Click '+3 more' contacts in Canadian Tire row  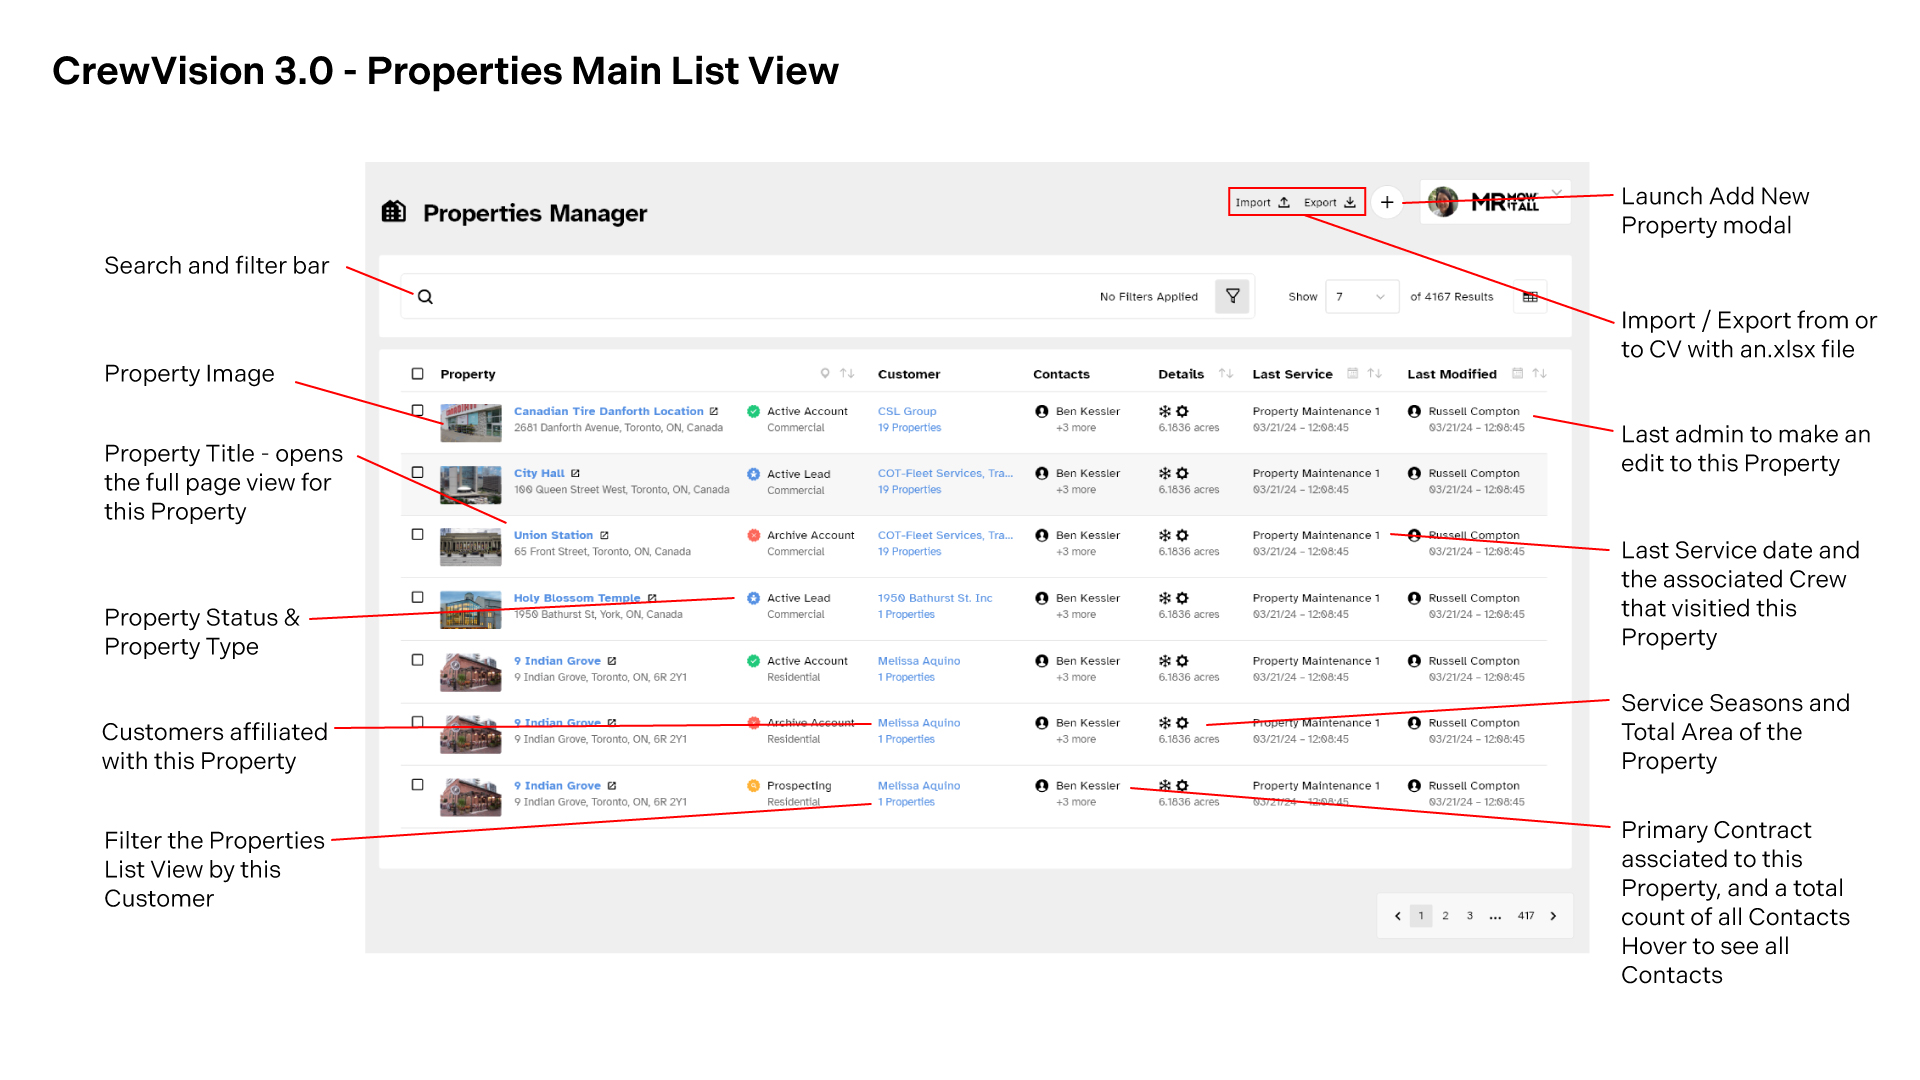pyautogui.click(x=1076, y=428)
